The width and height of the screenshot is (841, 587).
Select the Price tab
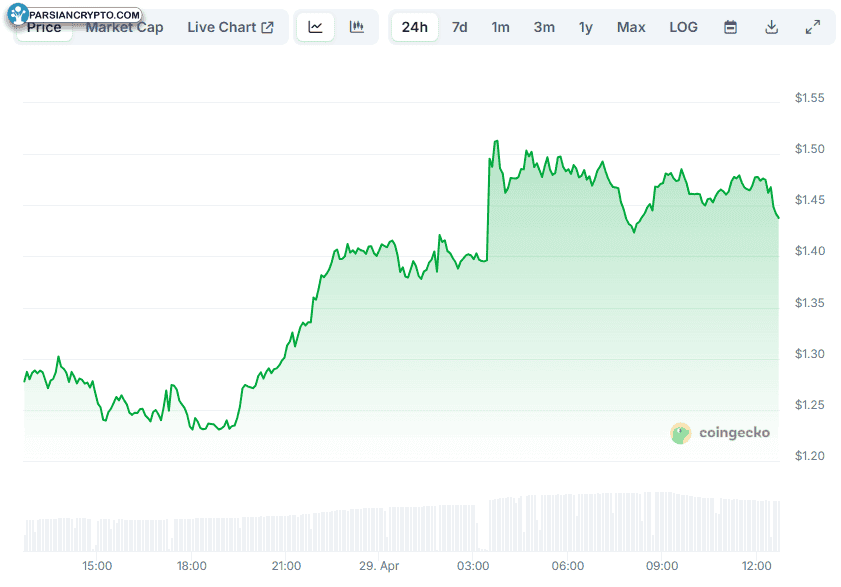pos(45,27)
